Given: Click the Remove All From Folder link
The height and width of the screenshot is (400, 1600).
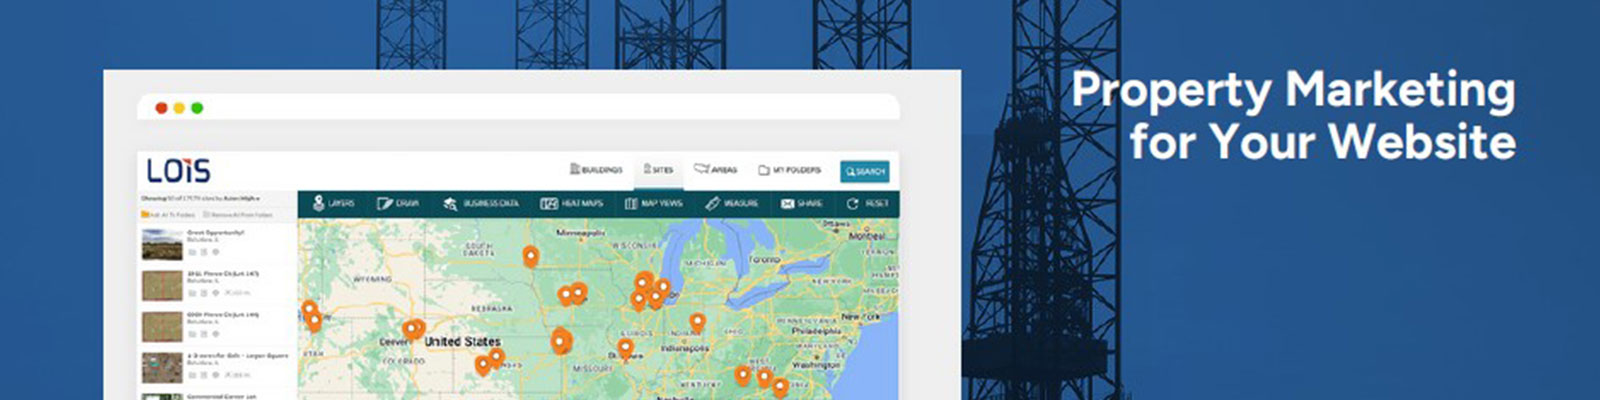Looking at the screenshot, I should 238,215.
